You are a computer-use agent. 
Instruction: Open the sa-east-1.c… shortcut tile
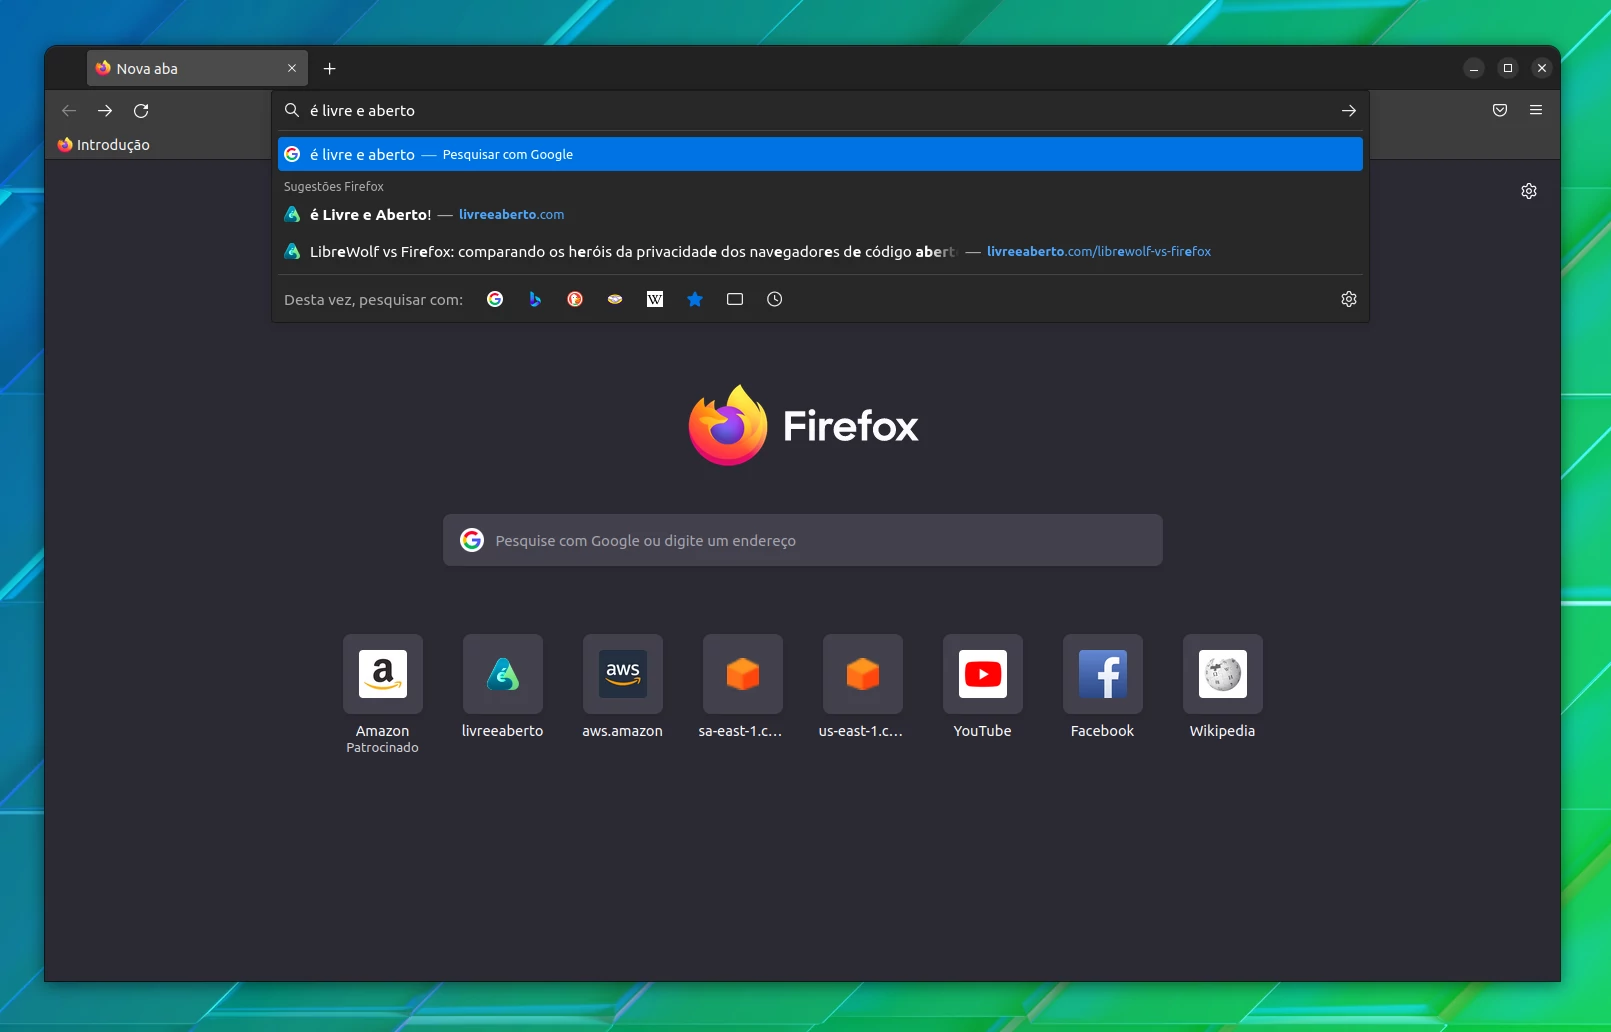743,687
